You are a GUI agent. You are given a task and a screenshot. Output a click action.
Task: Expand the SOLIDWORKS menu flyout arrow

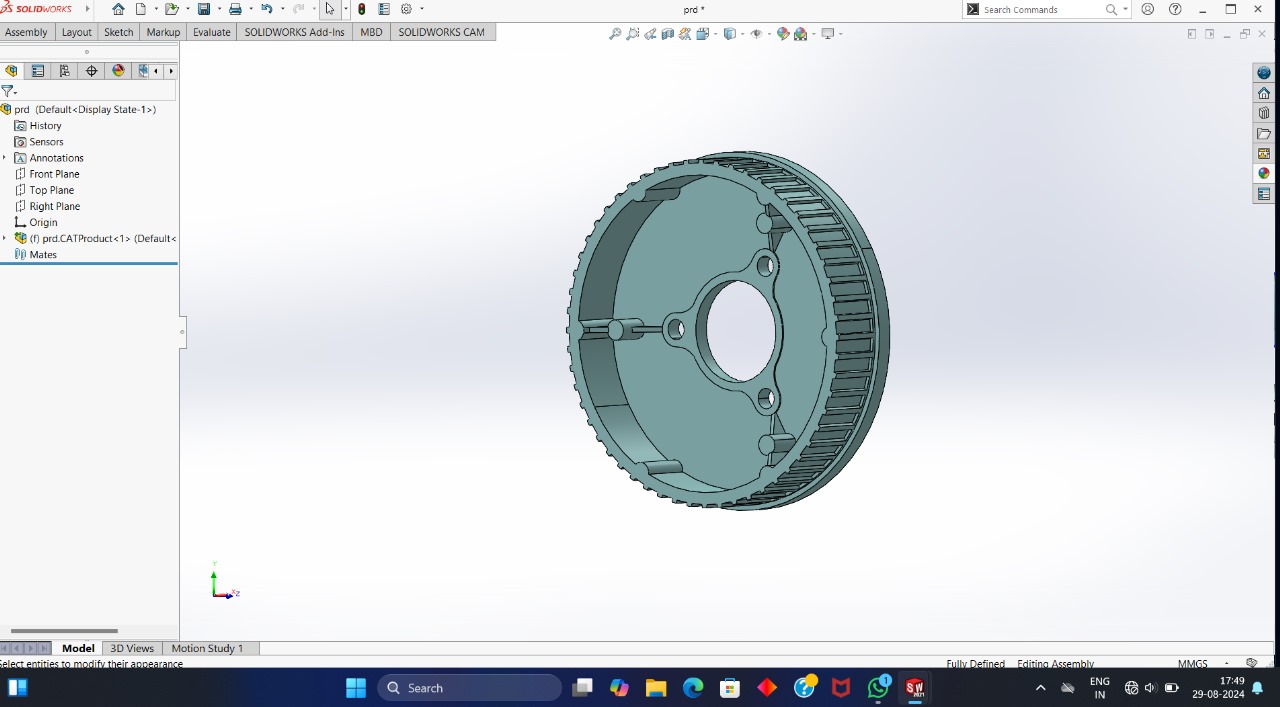88,9
